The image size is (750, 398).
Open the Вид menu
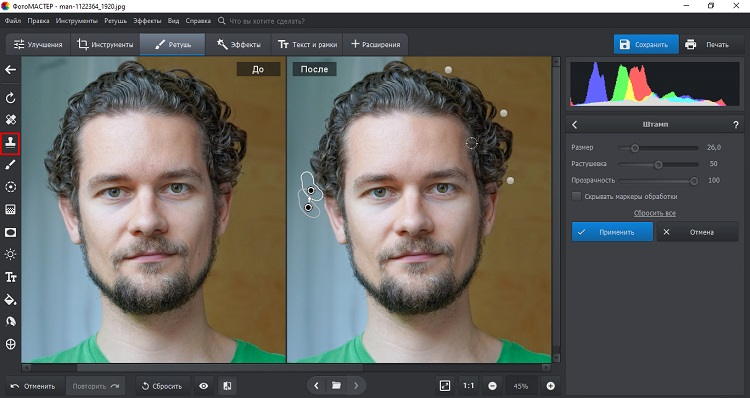173,21
